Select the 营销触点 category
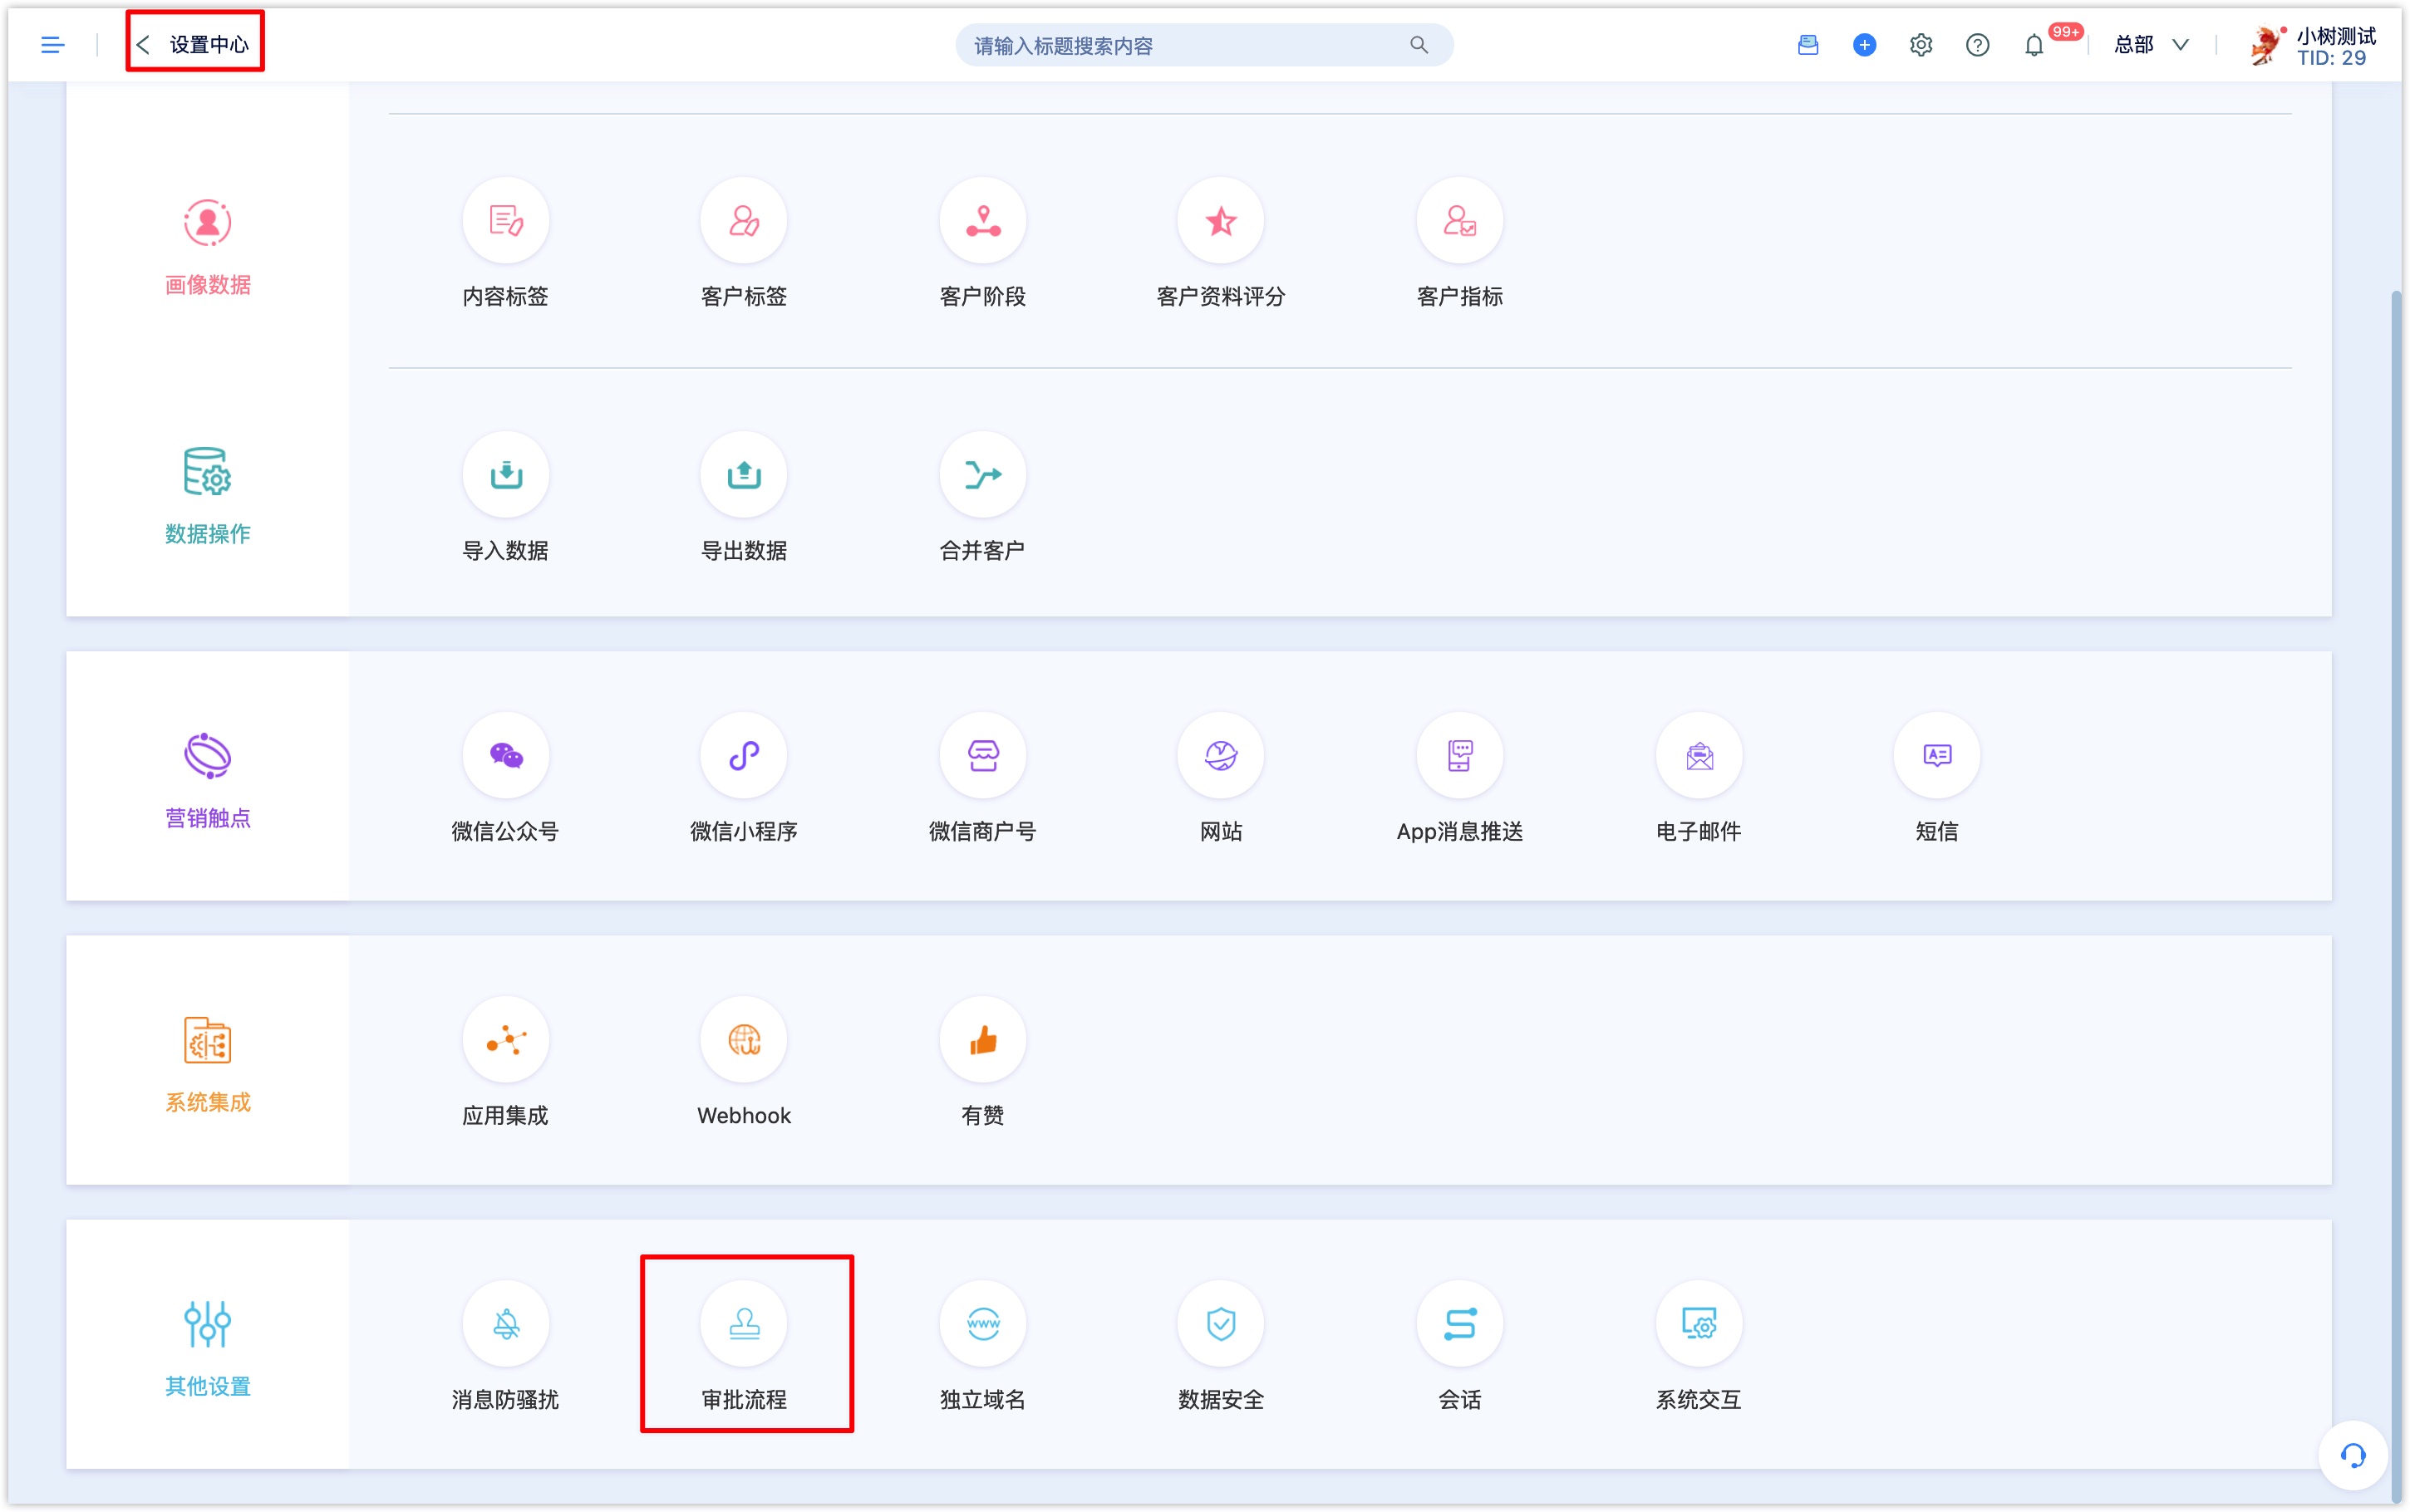 (x=208, y=780)
